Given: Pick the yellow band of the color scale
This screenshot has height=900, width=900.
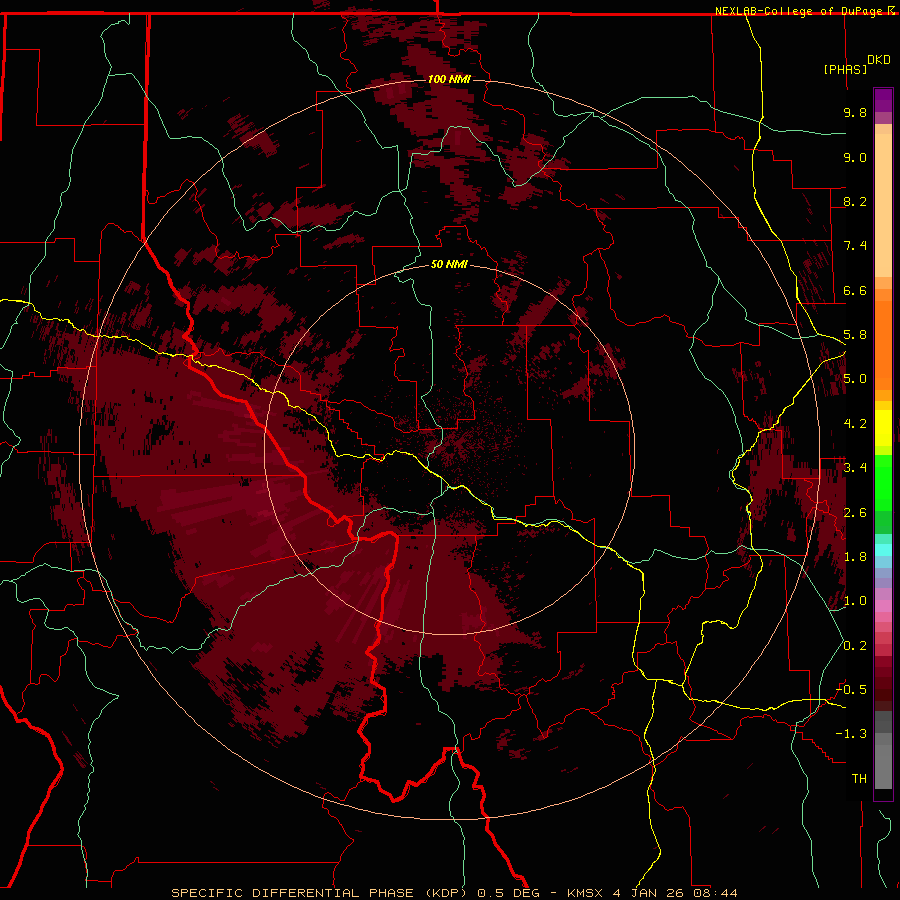Looking at the screenshot, I should point(883,428).
